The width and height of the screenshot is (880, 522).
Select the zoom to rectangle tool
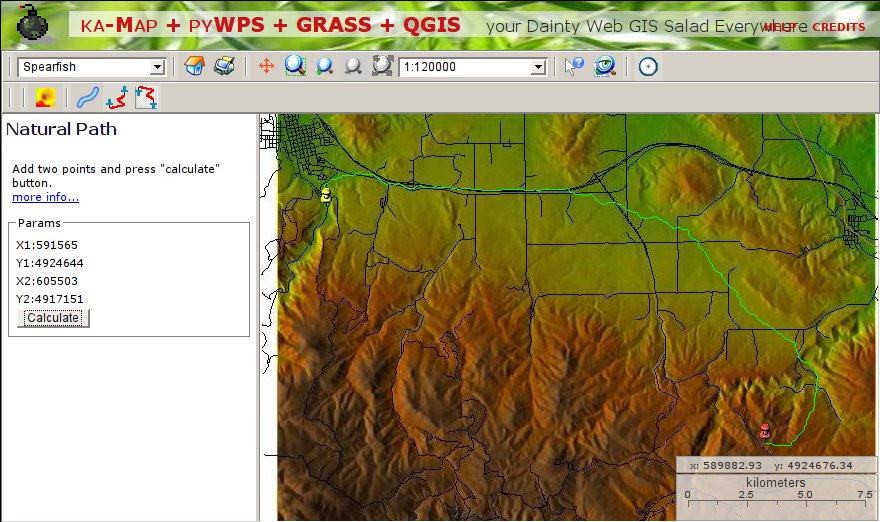click(x=295, y=66)
